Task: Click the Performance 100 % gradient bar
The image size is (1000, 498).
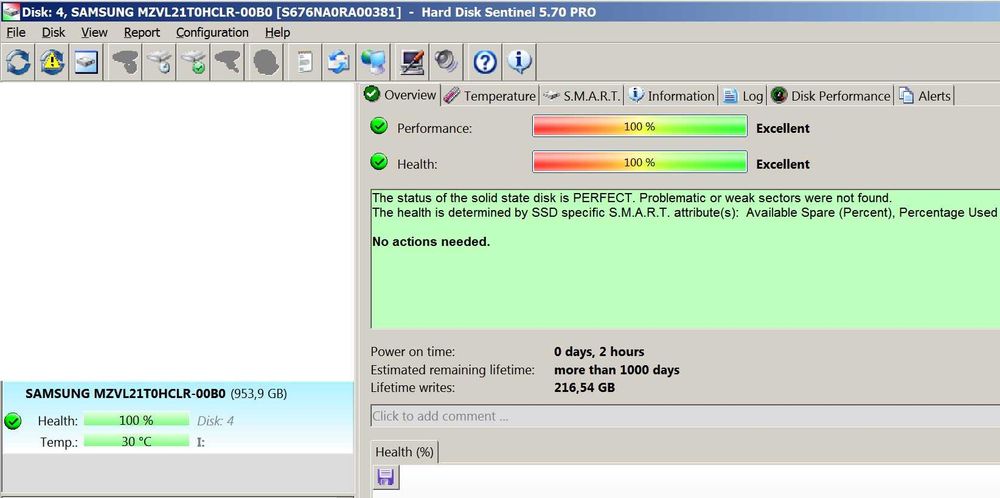Action: click(x=640, y=126)
